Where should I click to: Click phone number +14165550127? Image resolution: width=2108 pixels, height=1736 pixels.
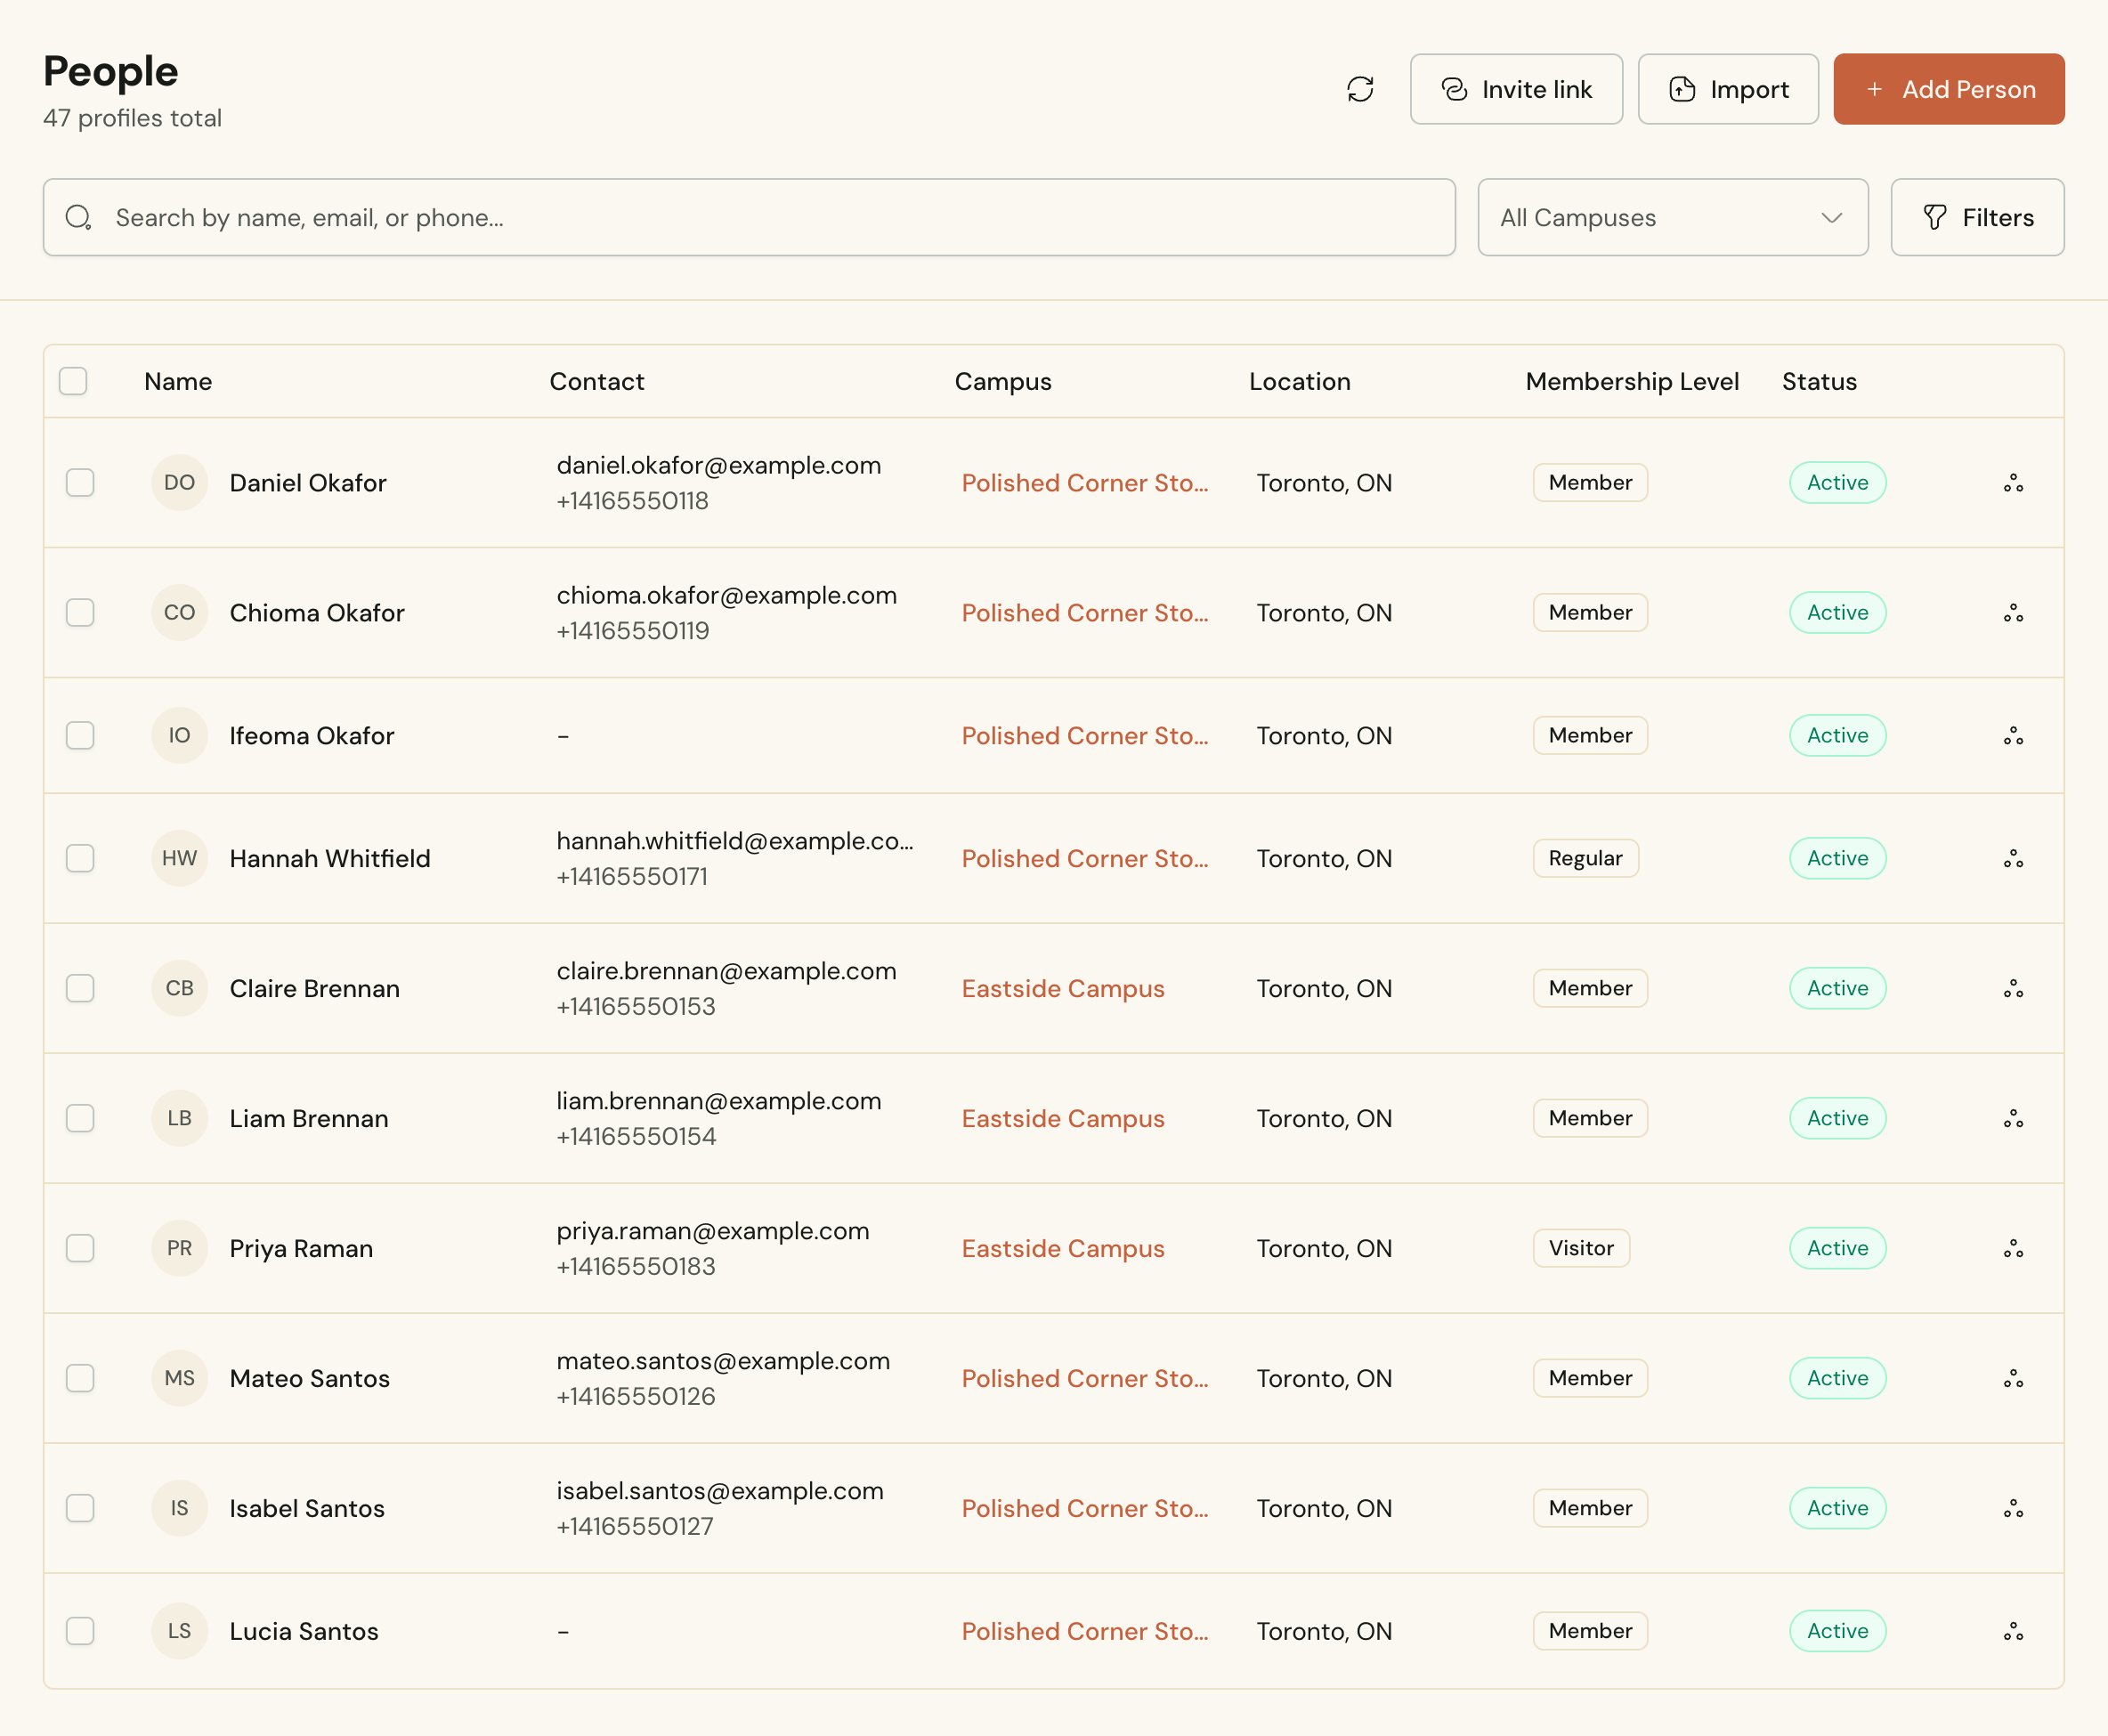(x=635, y=1527)
